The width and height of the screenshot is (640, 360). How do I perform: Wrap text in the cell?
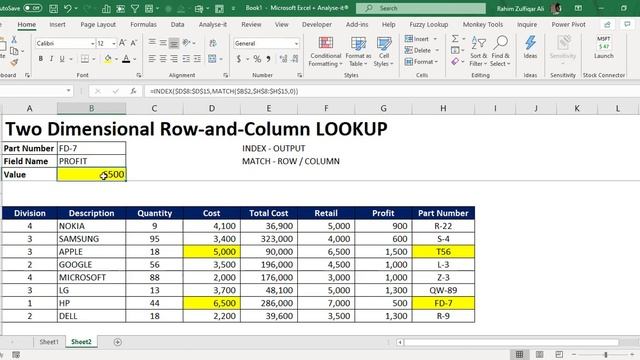tap(213, 43)
